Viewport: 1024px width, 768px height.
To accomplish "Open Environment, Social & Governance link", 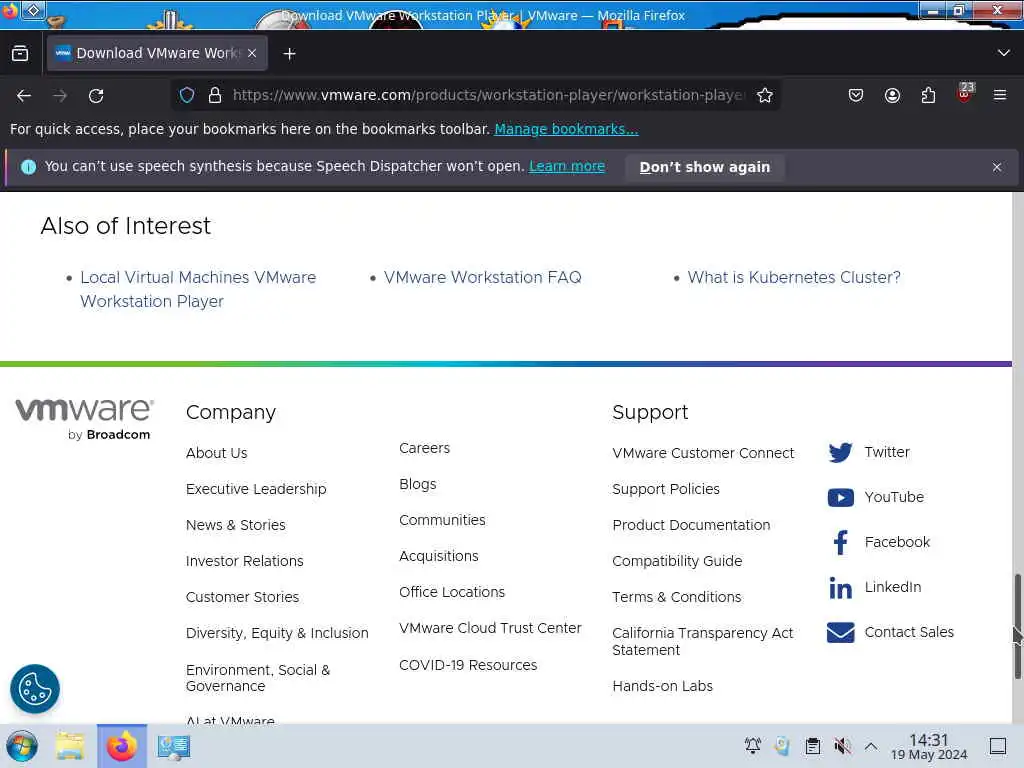I will point(258,678).
